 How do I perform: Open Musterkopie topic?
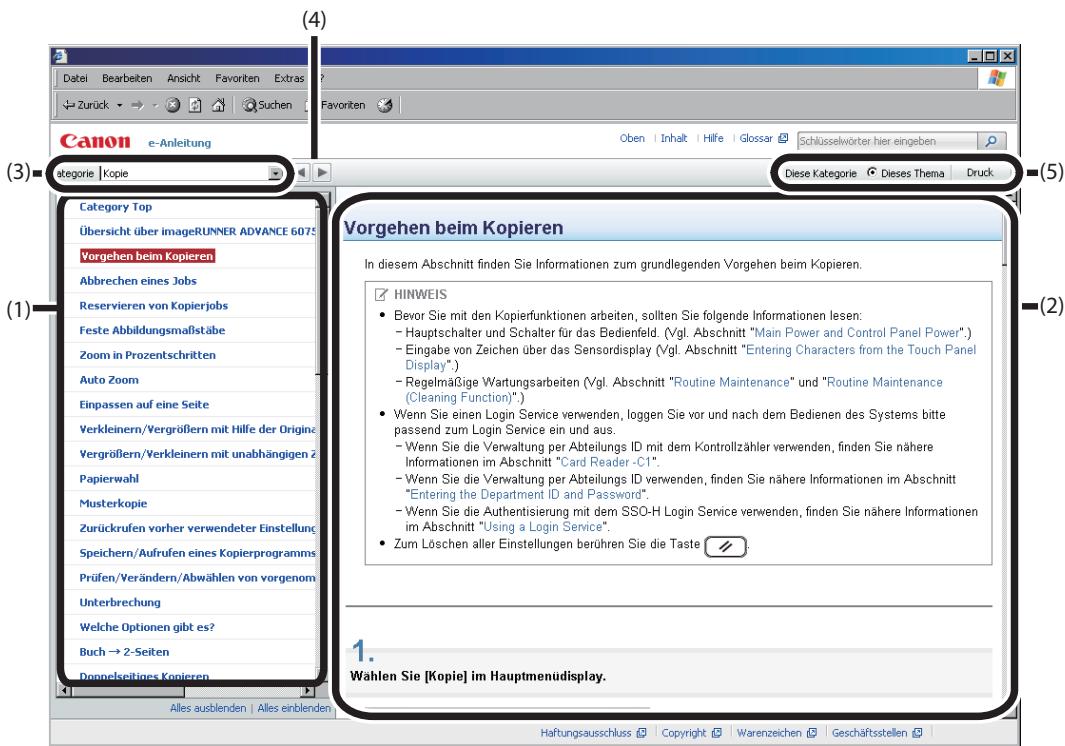tap(113, 503)
